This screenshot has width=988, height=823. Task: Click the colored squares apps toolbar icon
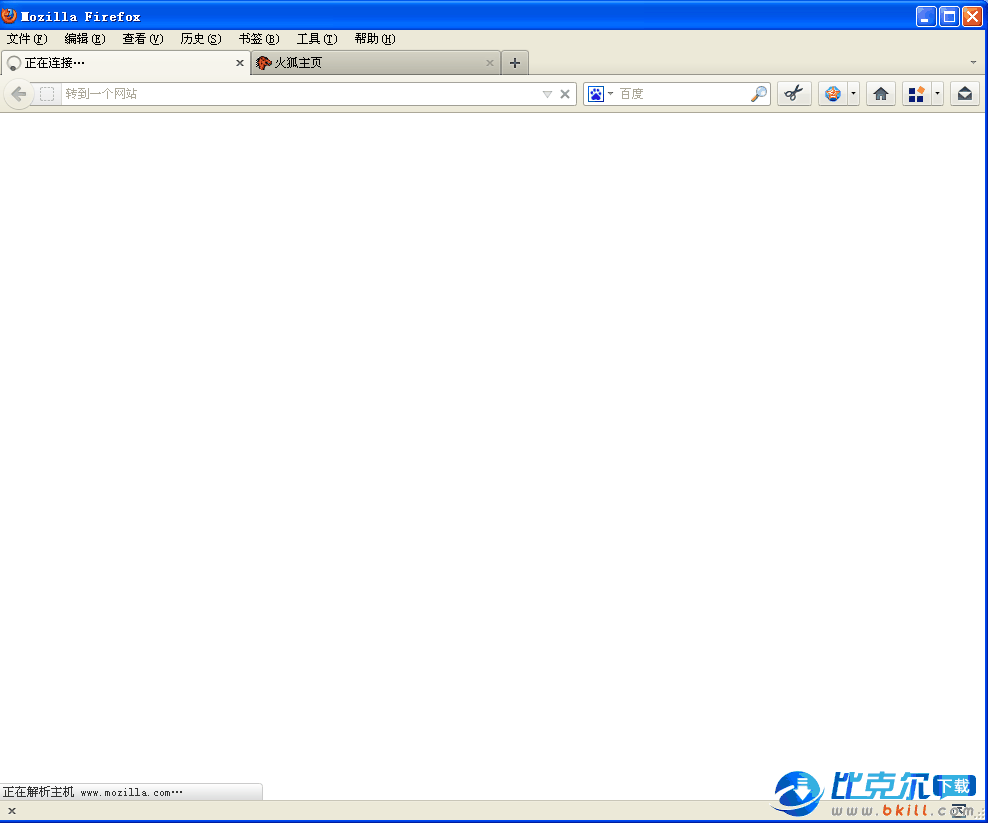click(916, 94)
